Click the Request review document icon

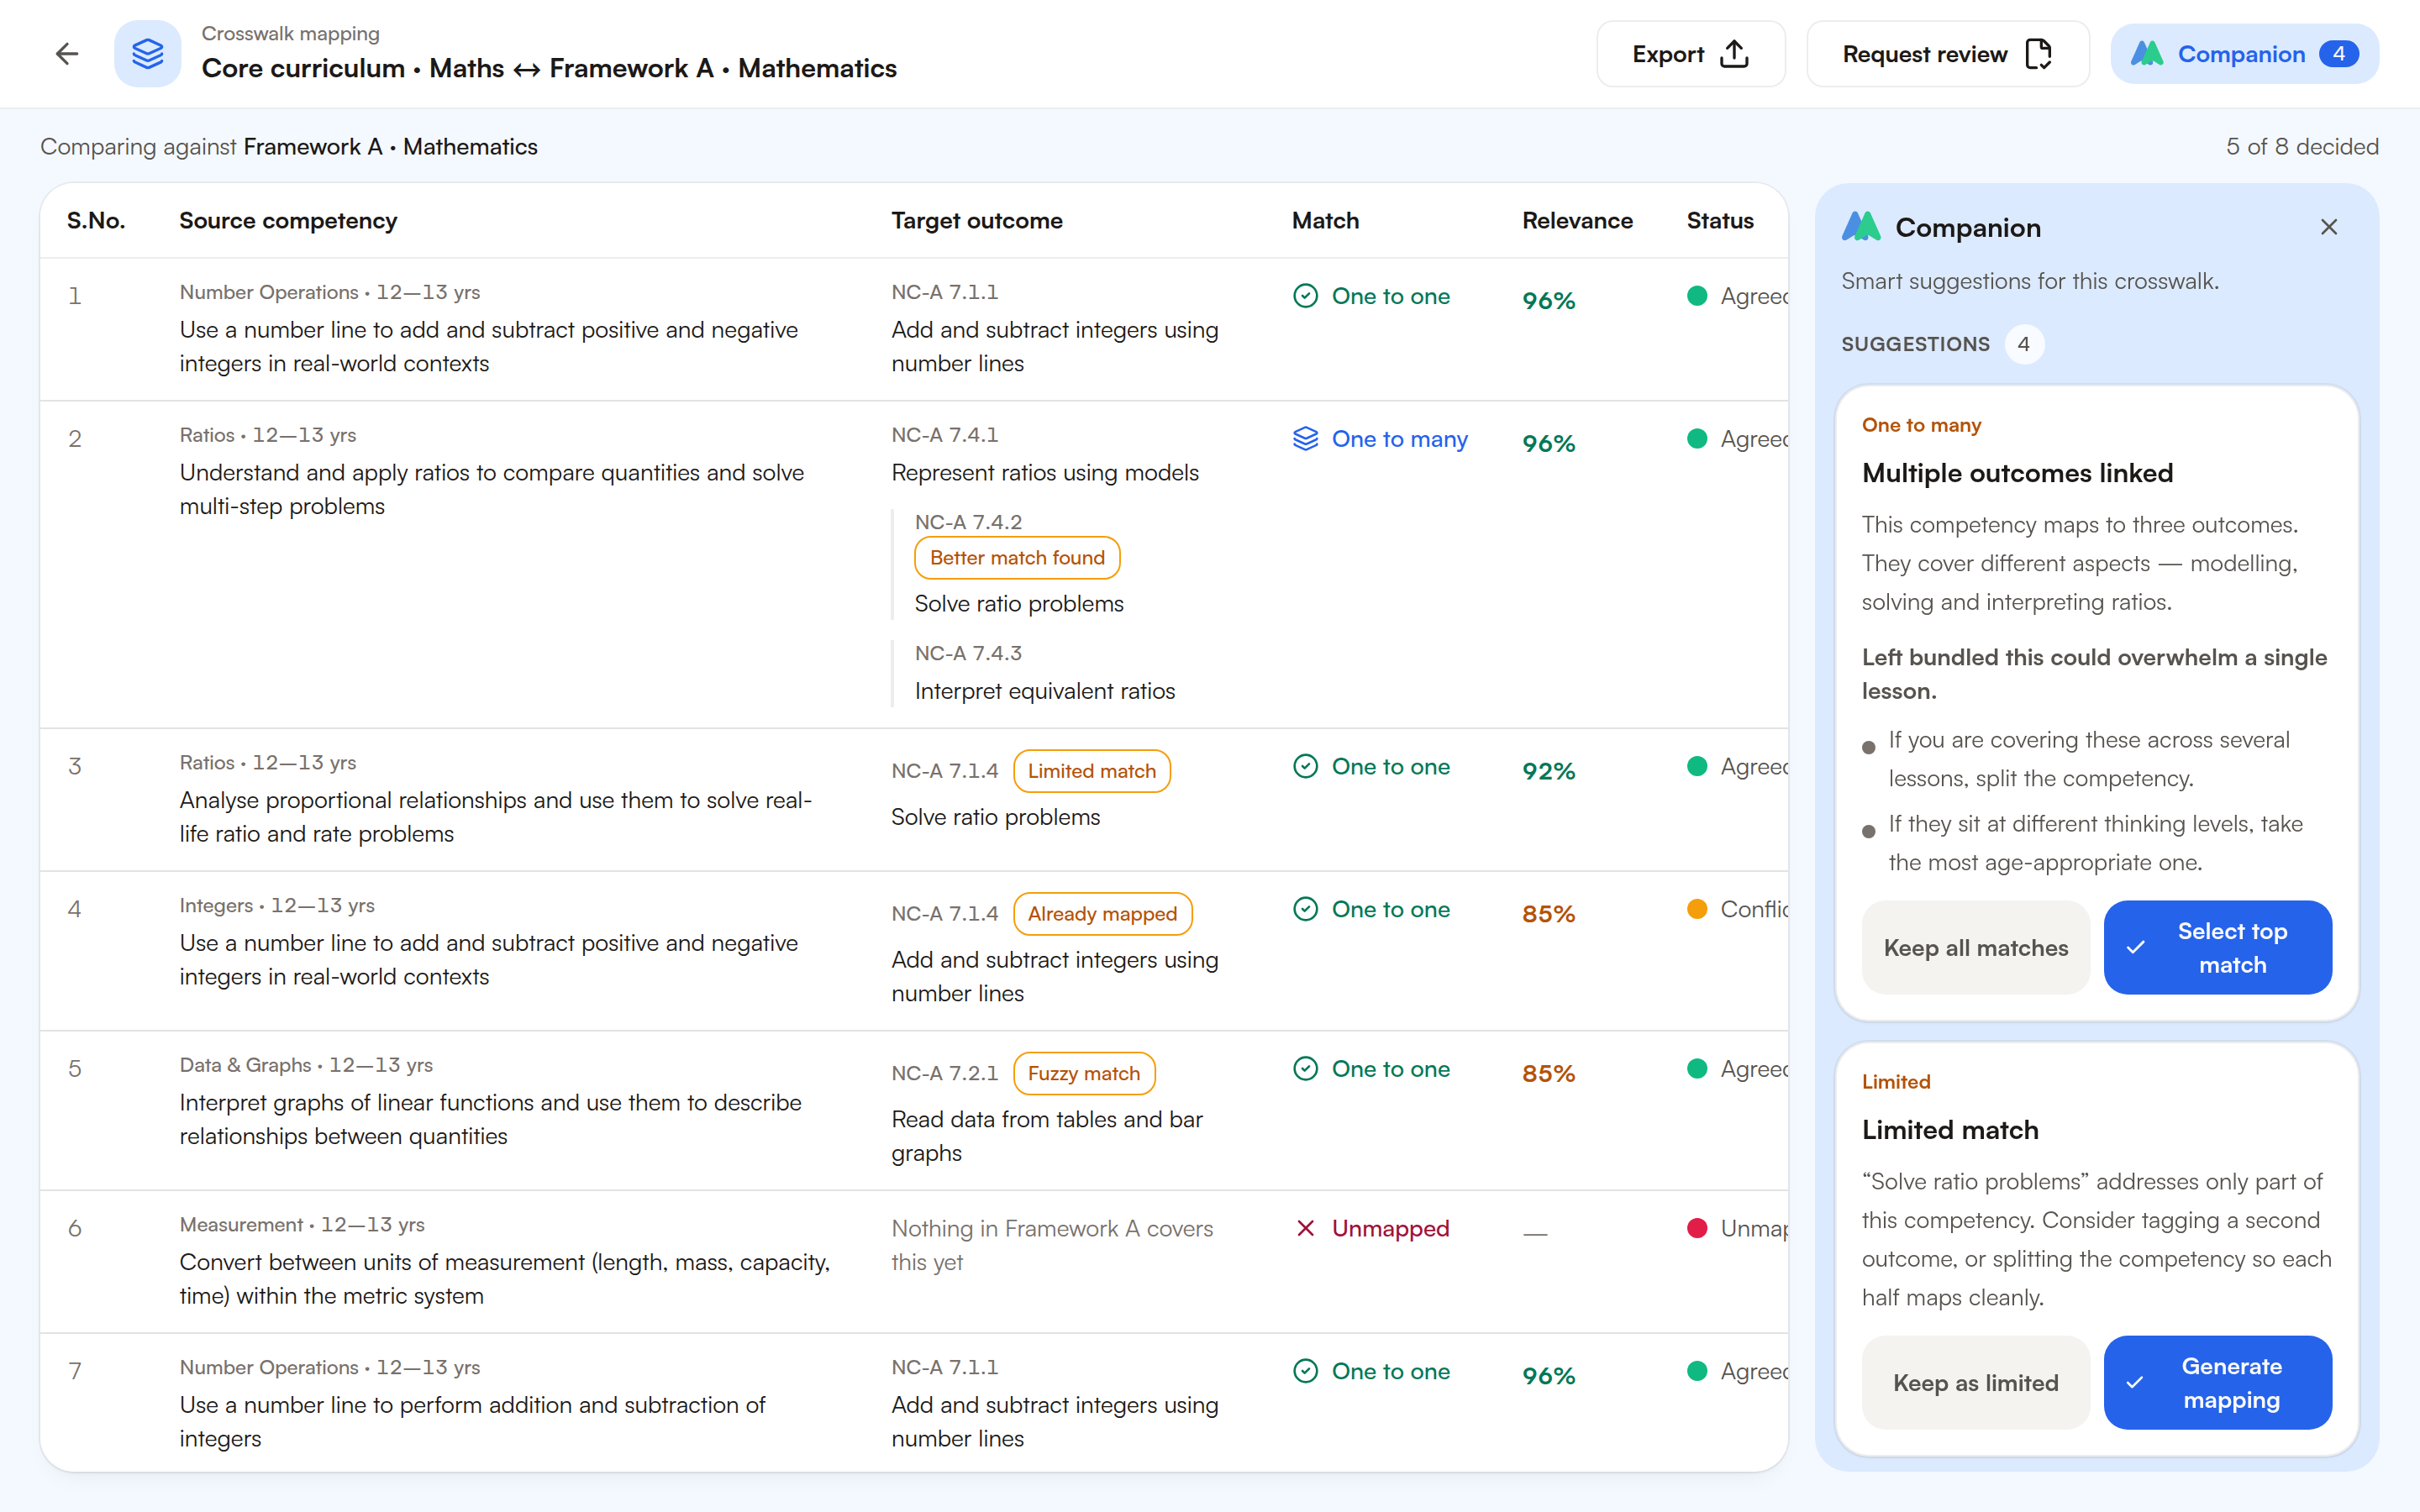[x=2038, y=54]
